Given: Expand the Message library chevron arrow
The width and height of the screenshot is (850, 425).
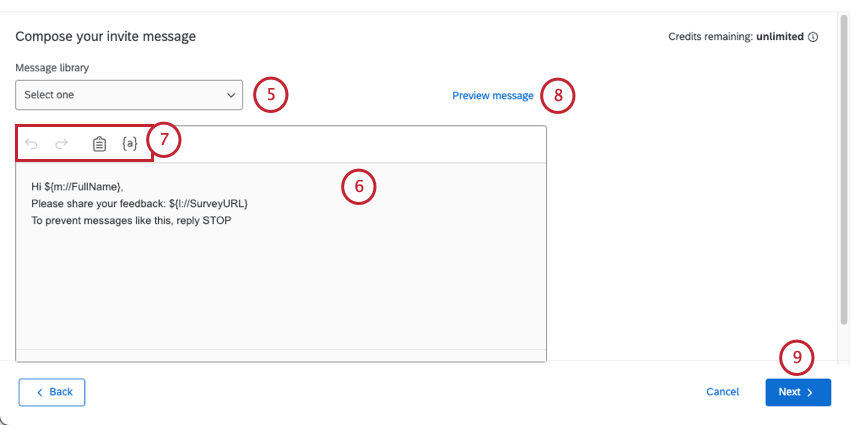Looking at the screenshot, I should tap(229, 95).
